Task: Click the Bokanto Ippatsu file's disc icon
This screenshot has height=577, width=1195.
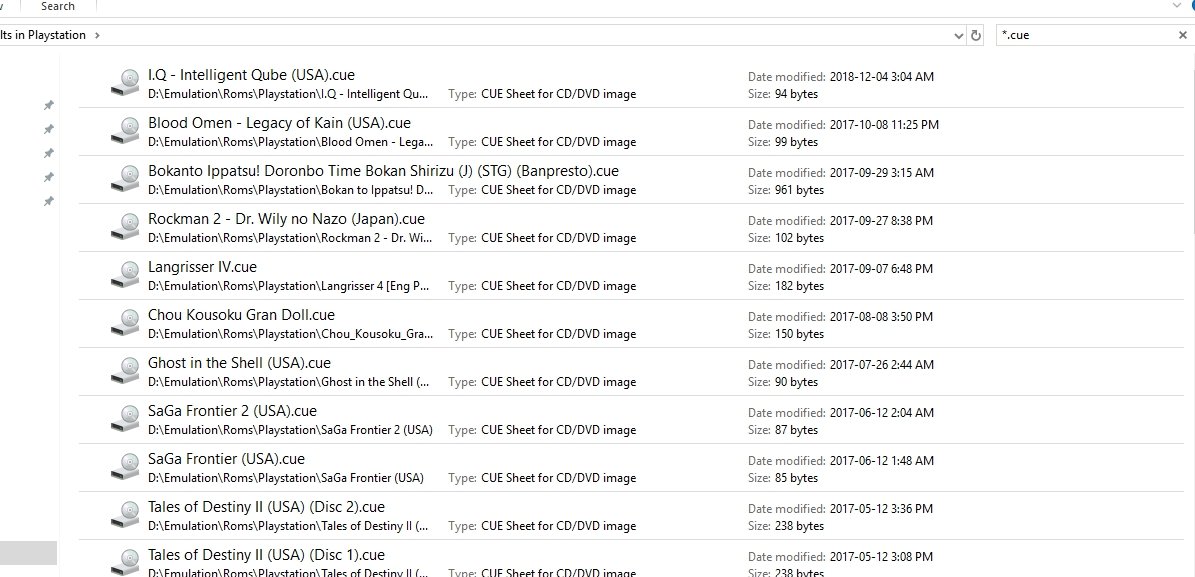Action: 125,179
